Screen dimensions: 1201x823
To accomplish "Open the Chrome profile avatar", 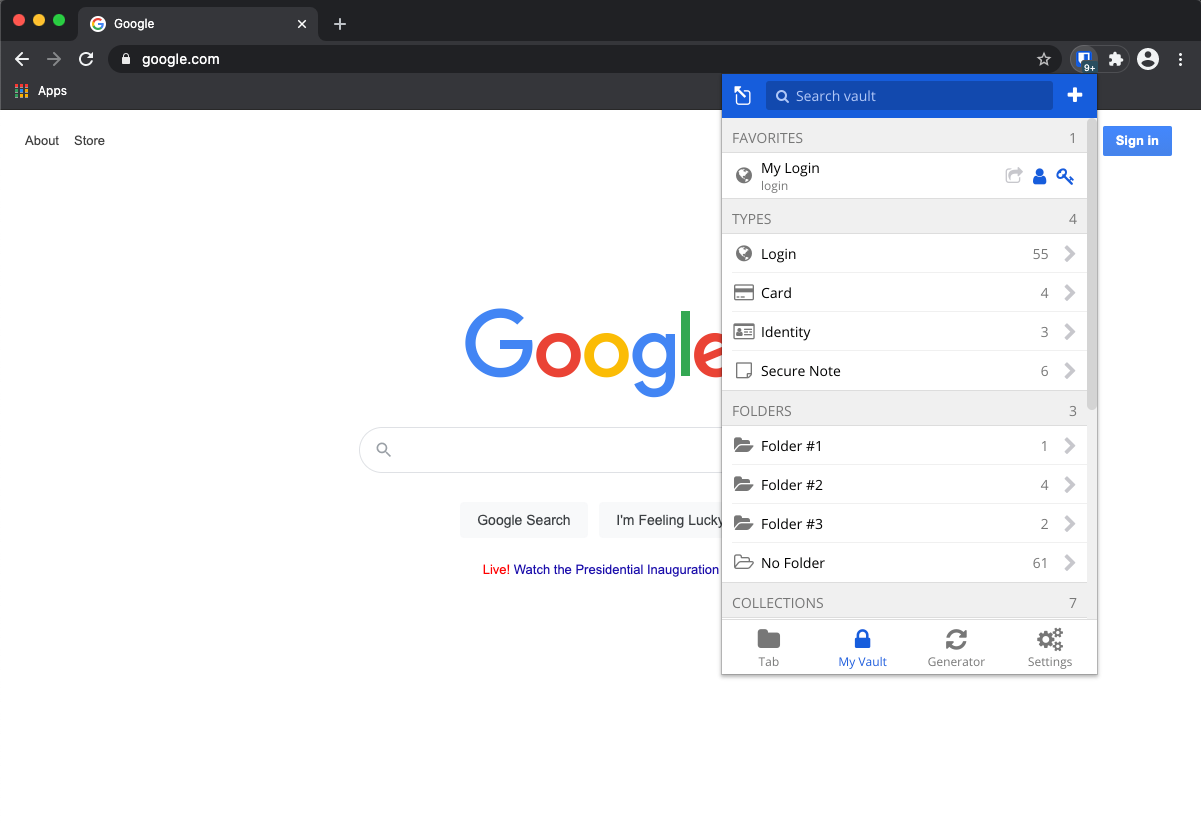I will click(x=1148, y=59).
